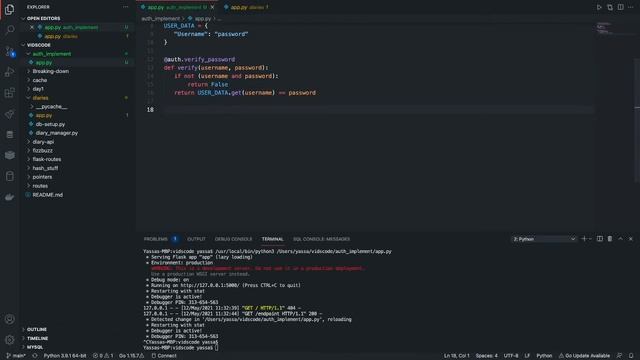Click Python language mode in status bar
This screenshot has height=360, width=640.
coord(544,356)
